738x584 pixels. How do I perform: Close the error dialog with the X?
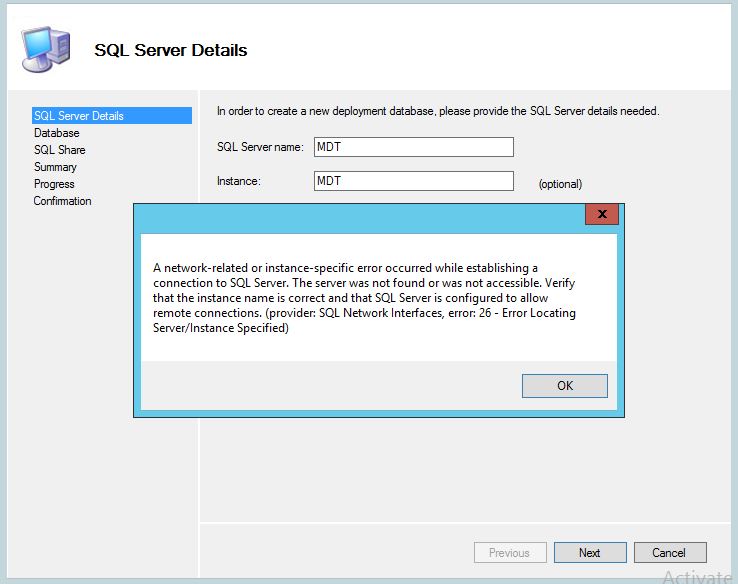click(602, 214)
